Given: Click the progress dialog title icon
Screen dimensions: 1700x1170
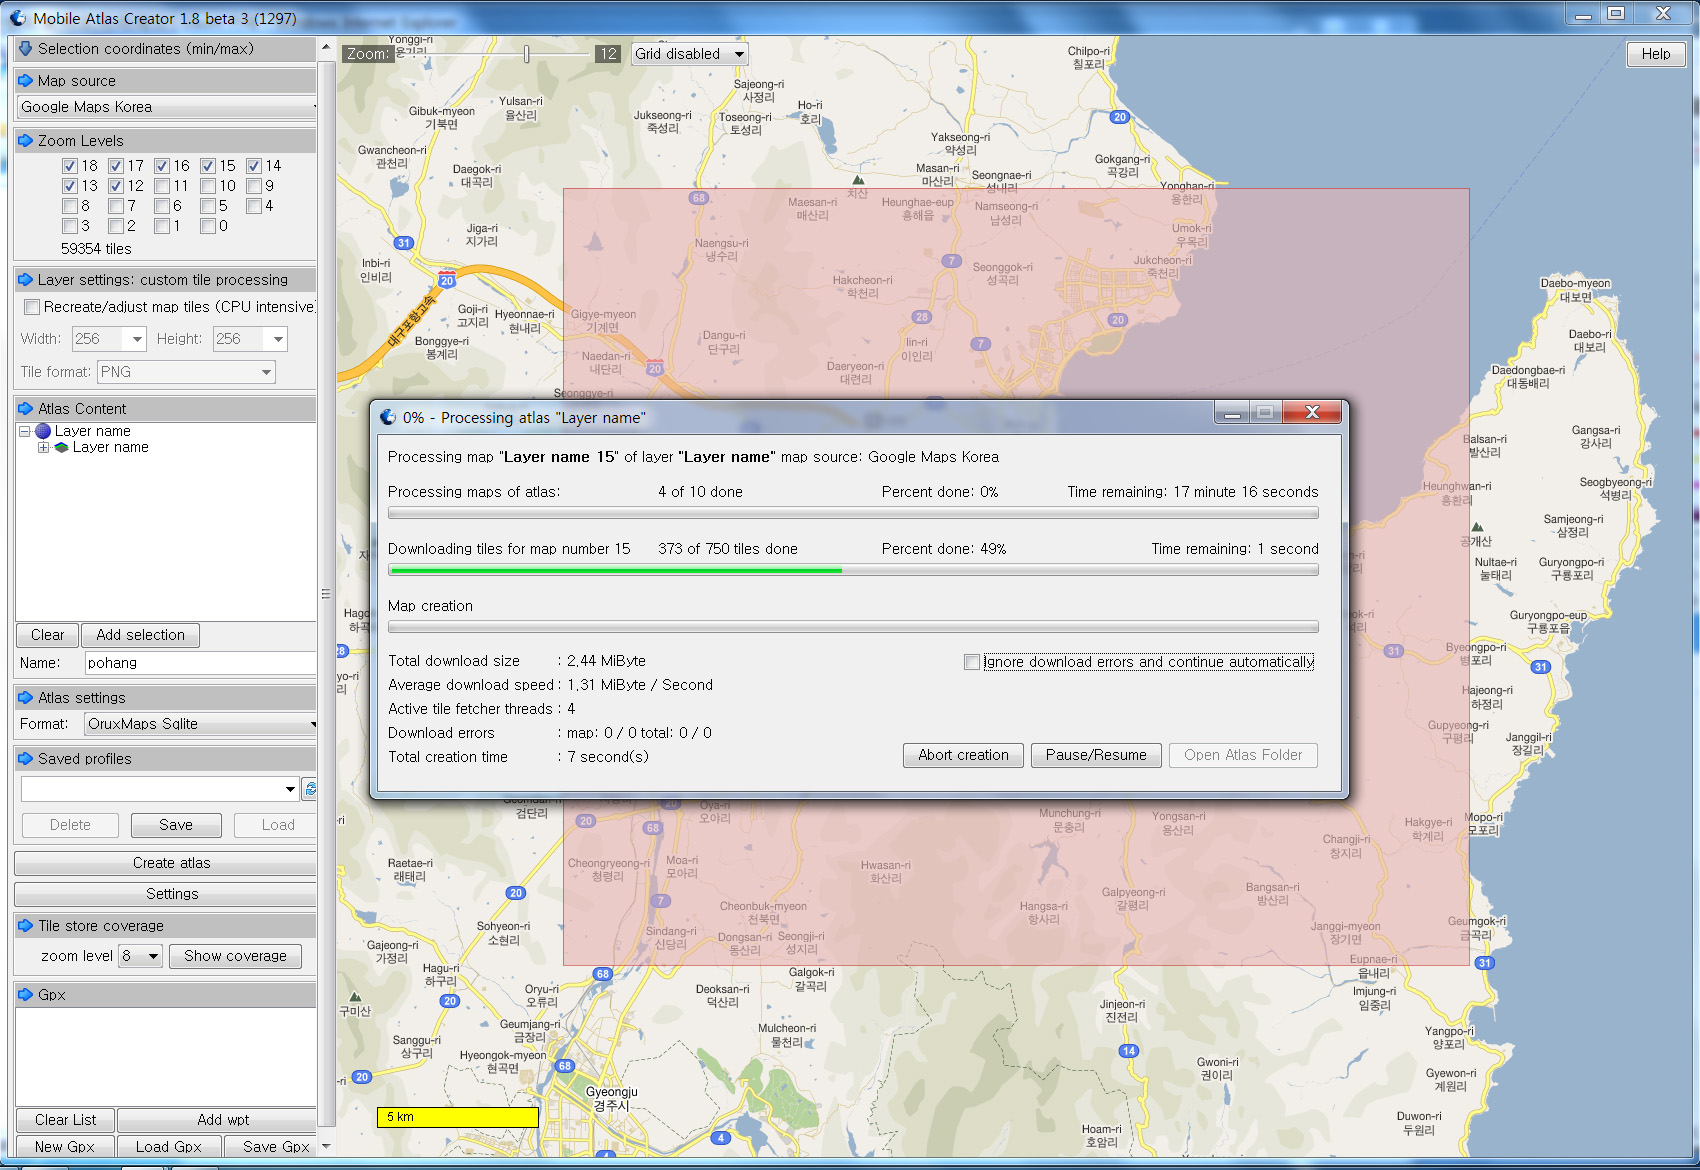Looking at the screenshot, I should click(388, 417).
